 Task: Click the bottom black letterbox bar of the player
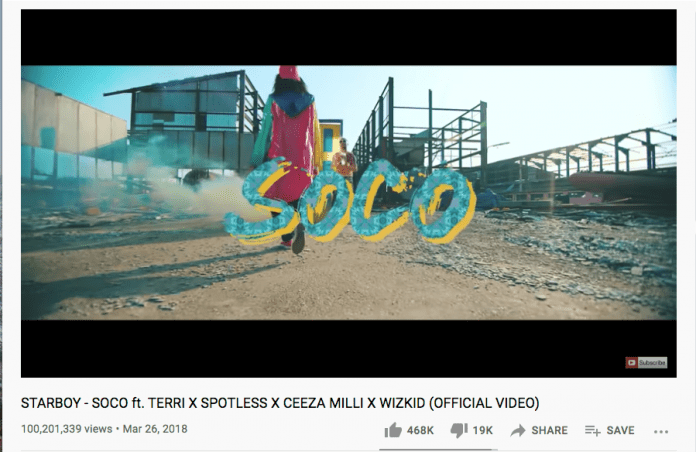tap(349, 349)
